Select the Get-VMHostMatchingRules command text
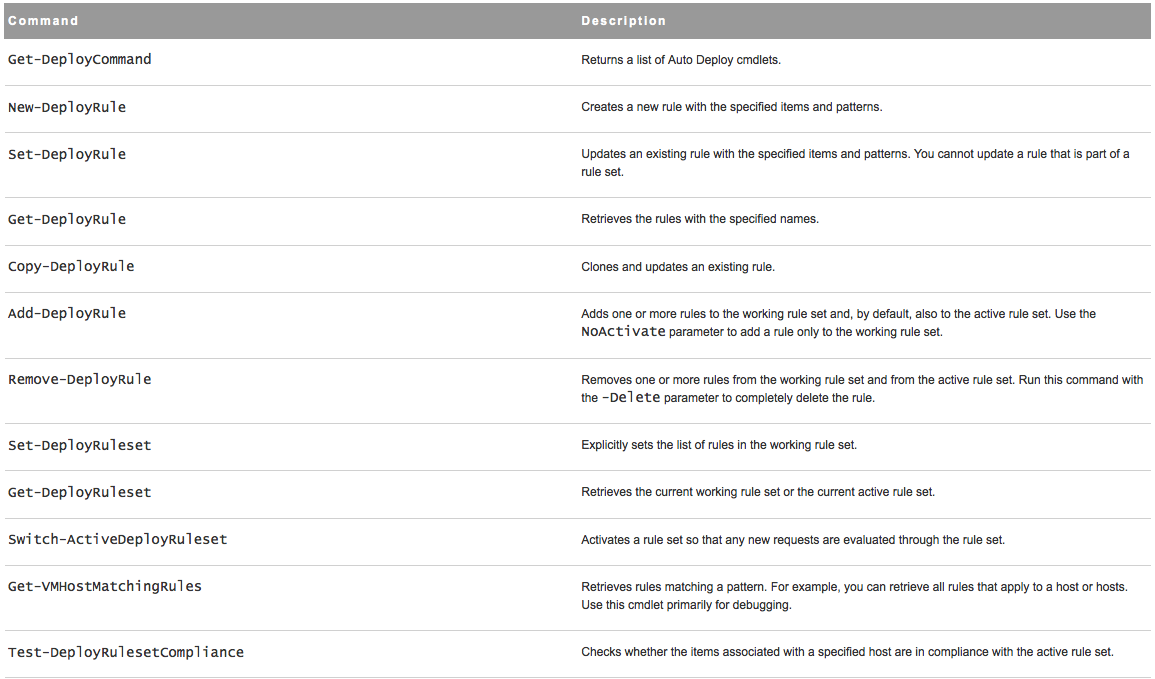This screenshot has height=679, width=1155. (105, 587)
